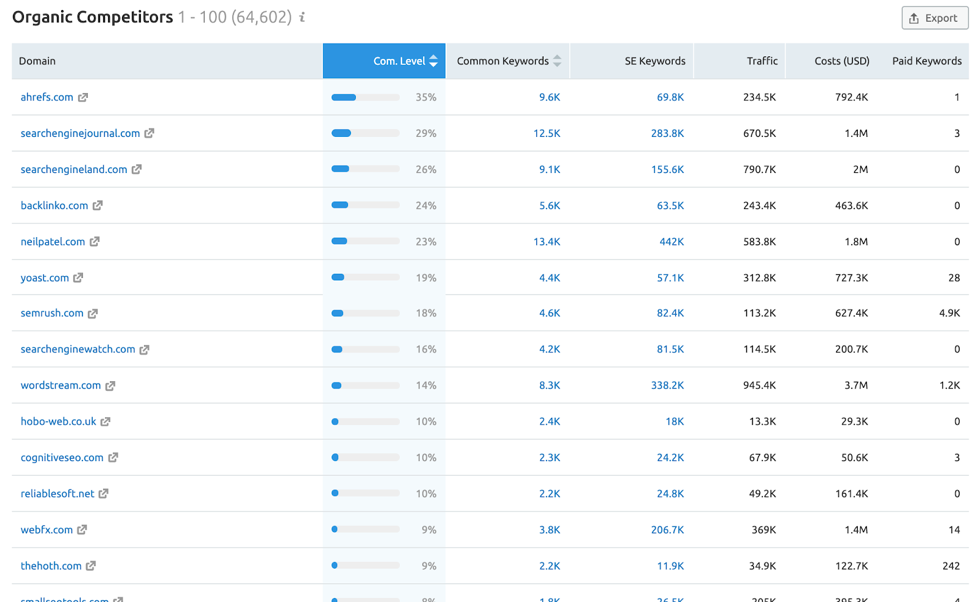Open searchenginejournal.com 12.5K common keywords

click(x=547, y=133)
